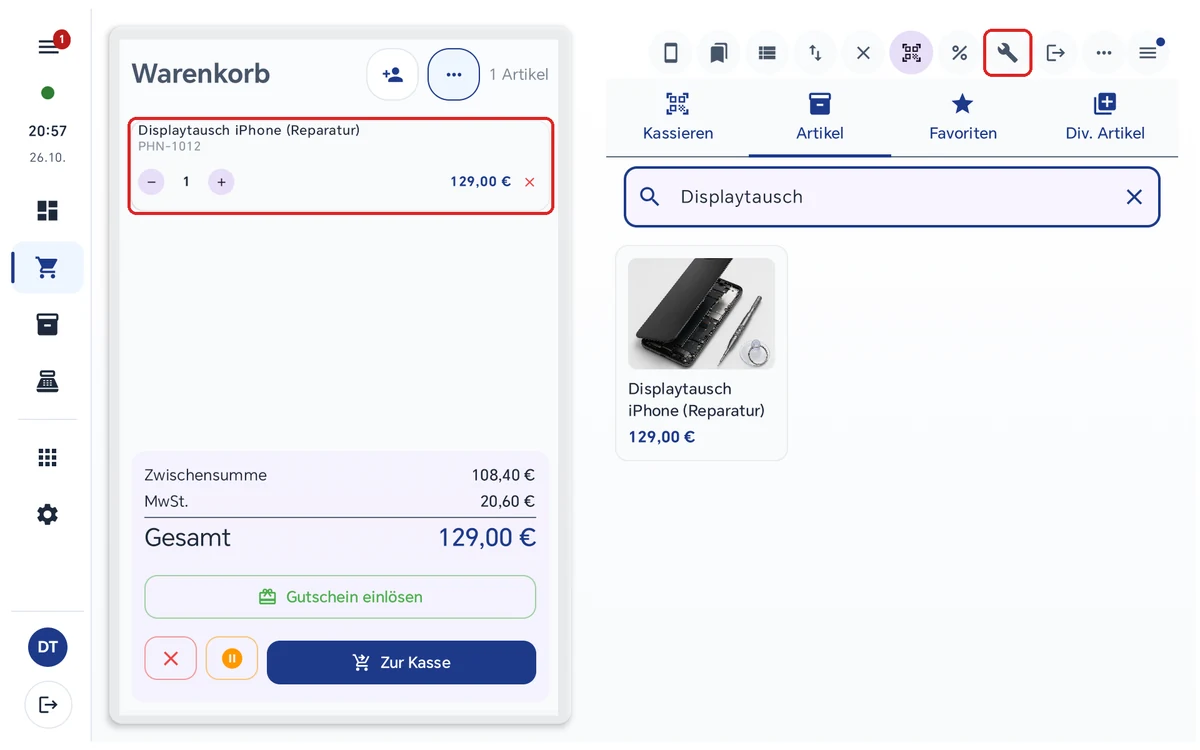The height and width of the screenshot is (750, 1200).
Task: Open the cash register sidebar icon
Action: coord(47,381)
